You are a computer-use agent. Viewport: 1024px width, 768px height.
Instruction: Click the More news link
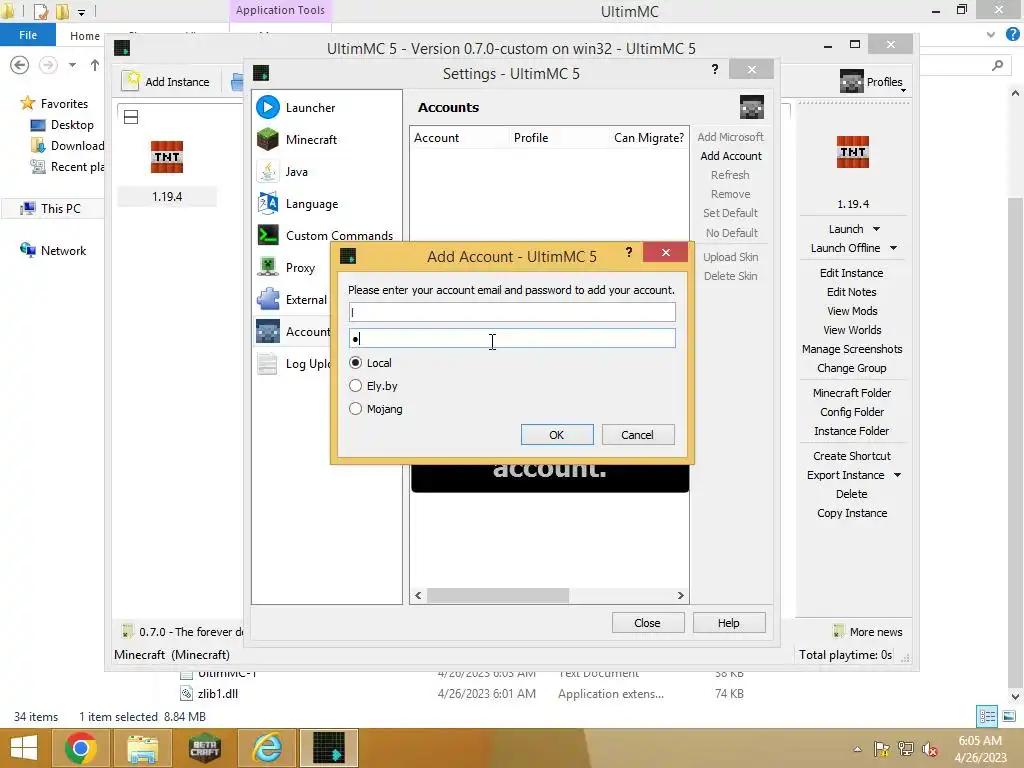[x=876, y=632]
